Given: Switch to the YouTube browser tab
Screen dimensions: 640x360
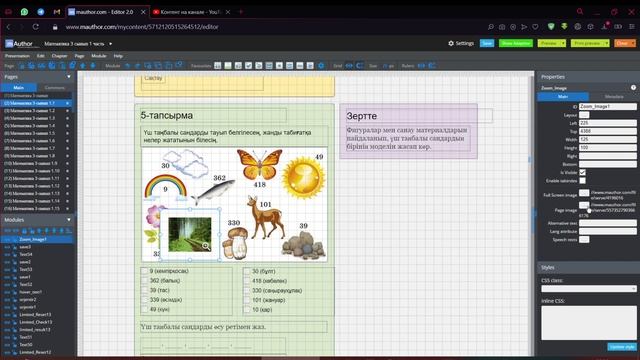Looking at the screenshot, I should click(191, 12).
